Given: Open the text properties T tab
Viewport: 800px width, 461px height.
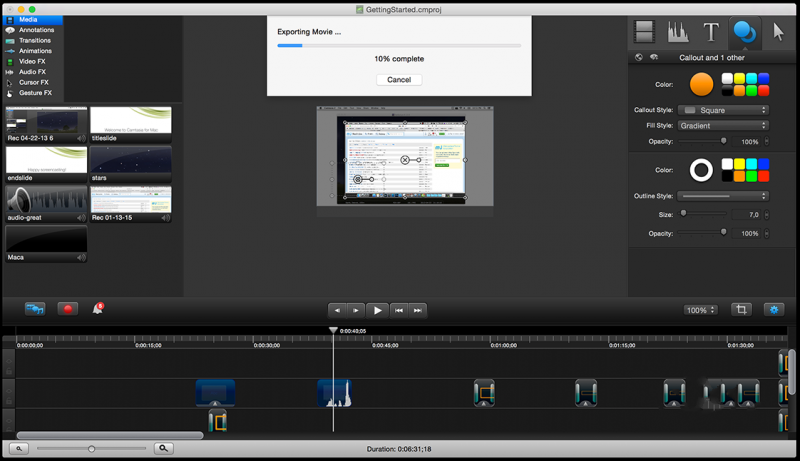Looking at the screenshot, I should pyautogui.click(x=711, y=32).
